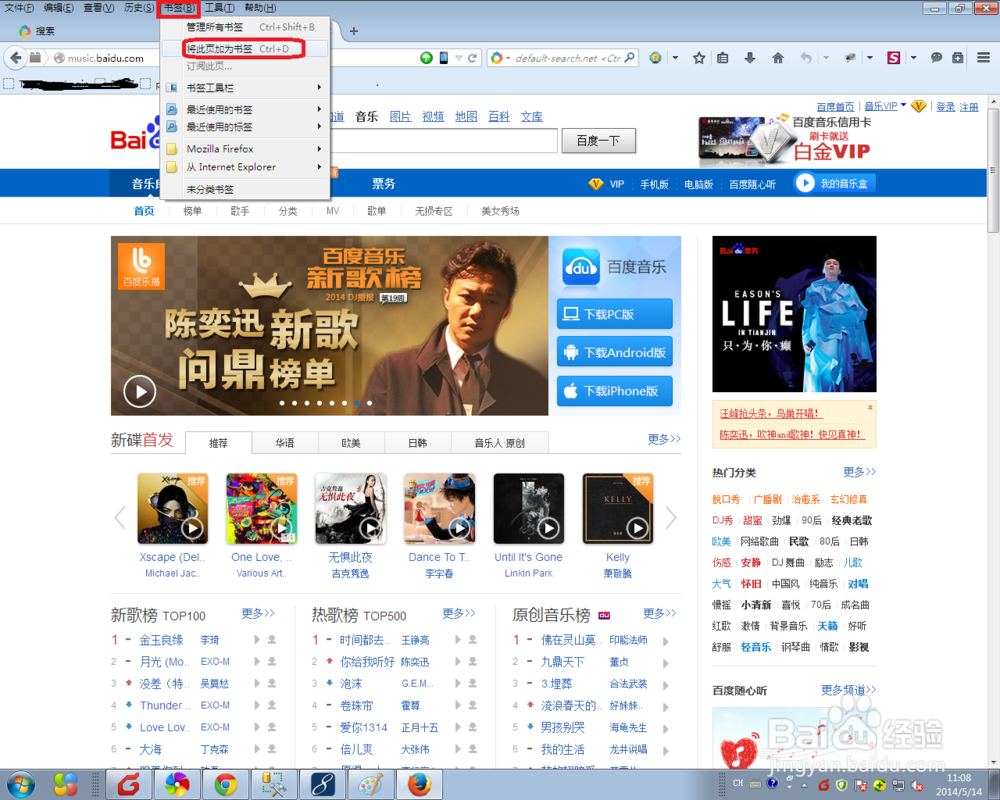This screenshot has width=1000, height=800.
Task: Click the 登录 link
Action: tap(945, 107)
